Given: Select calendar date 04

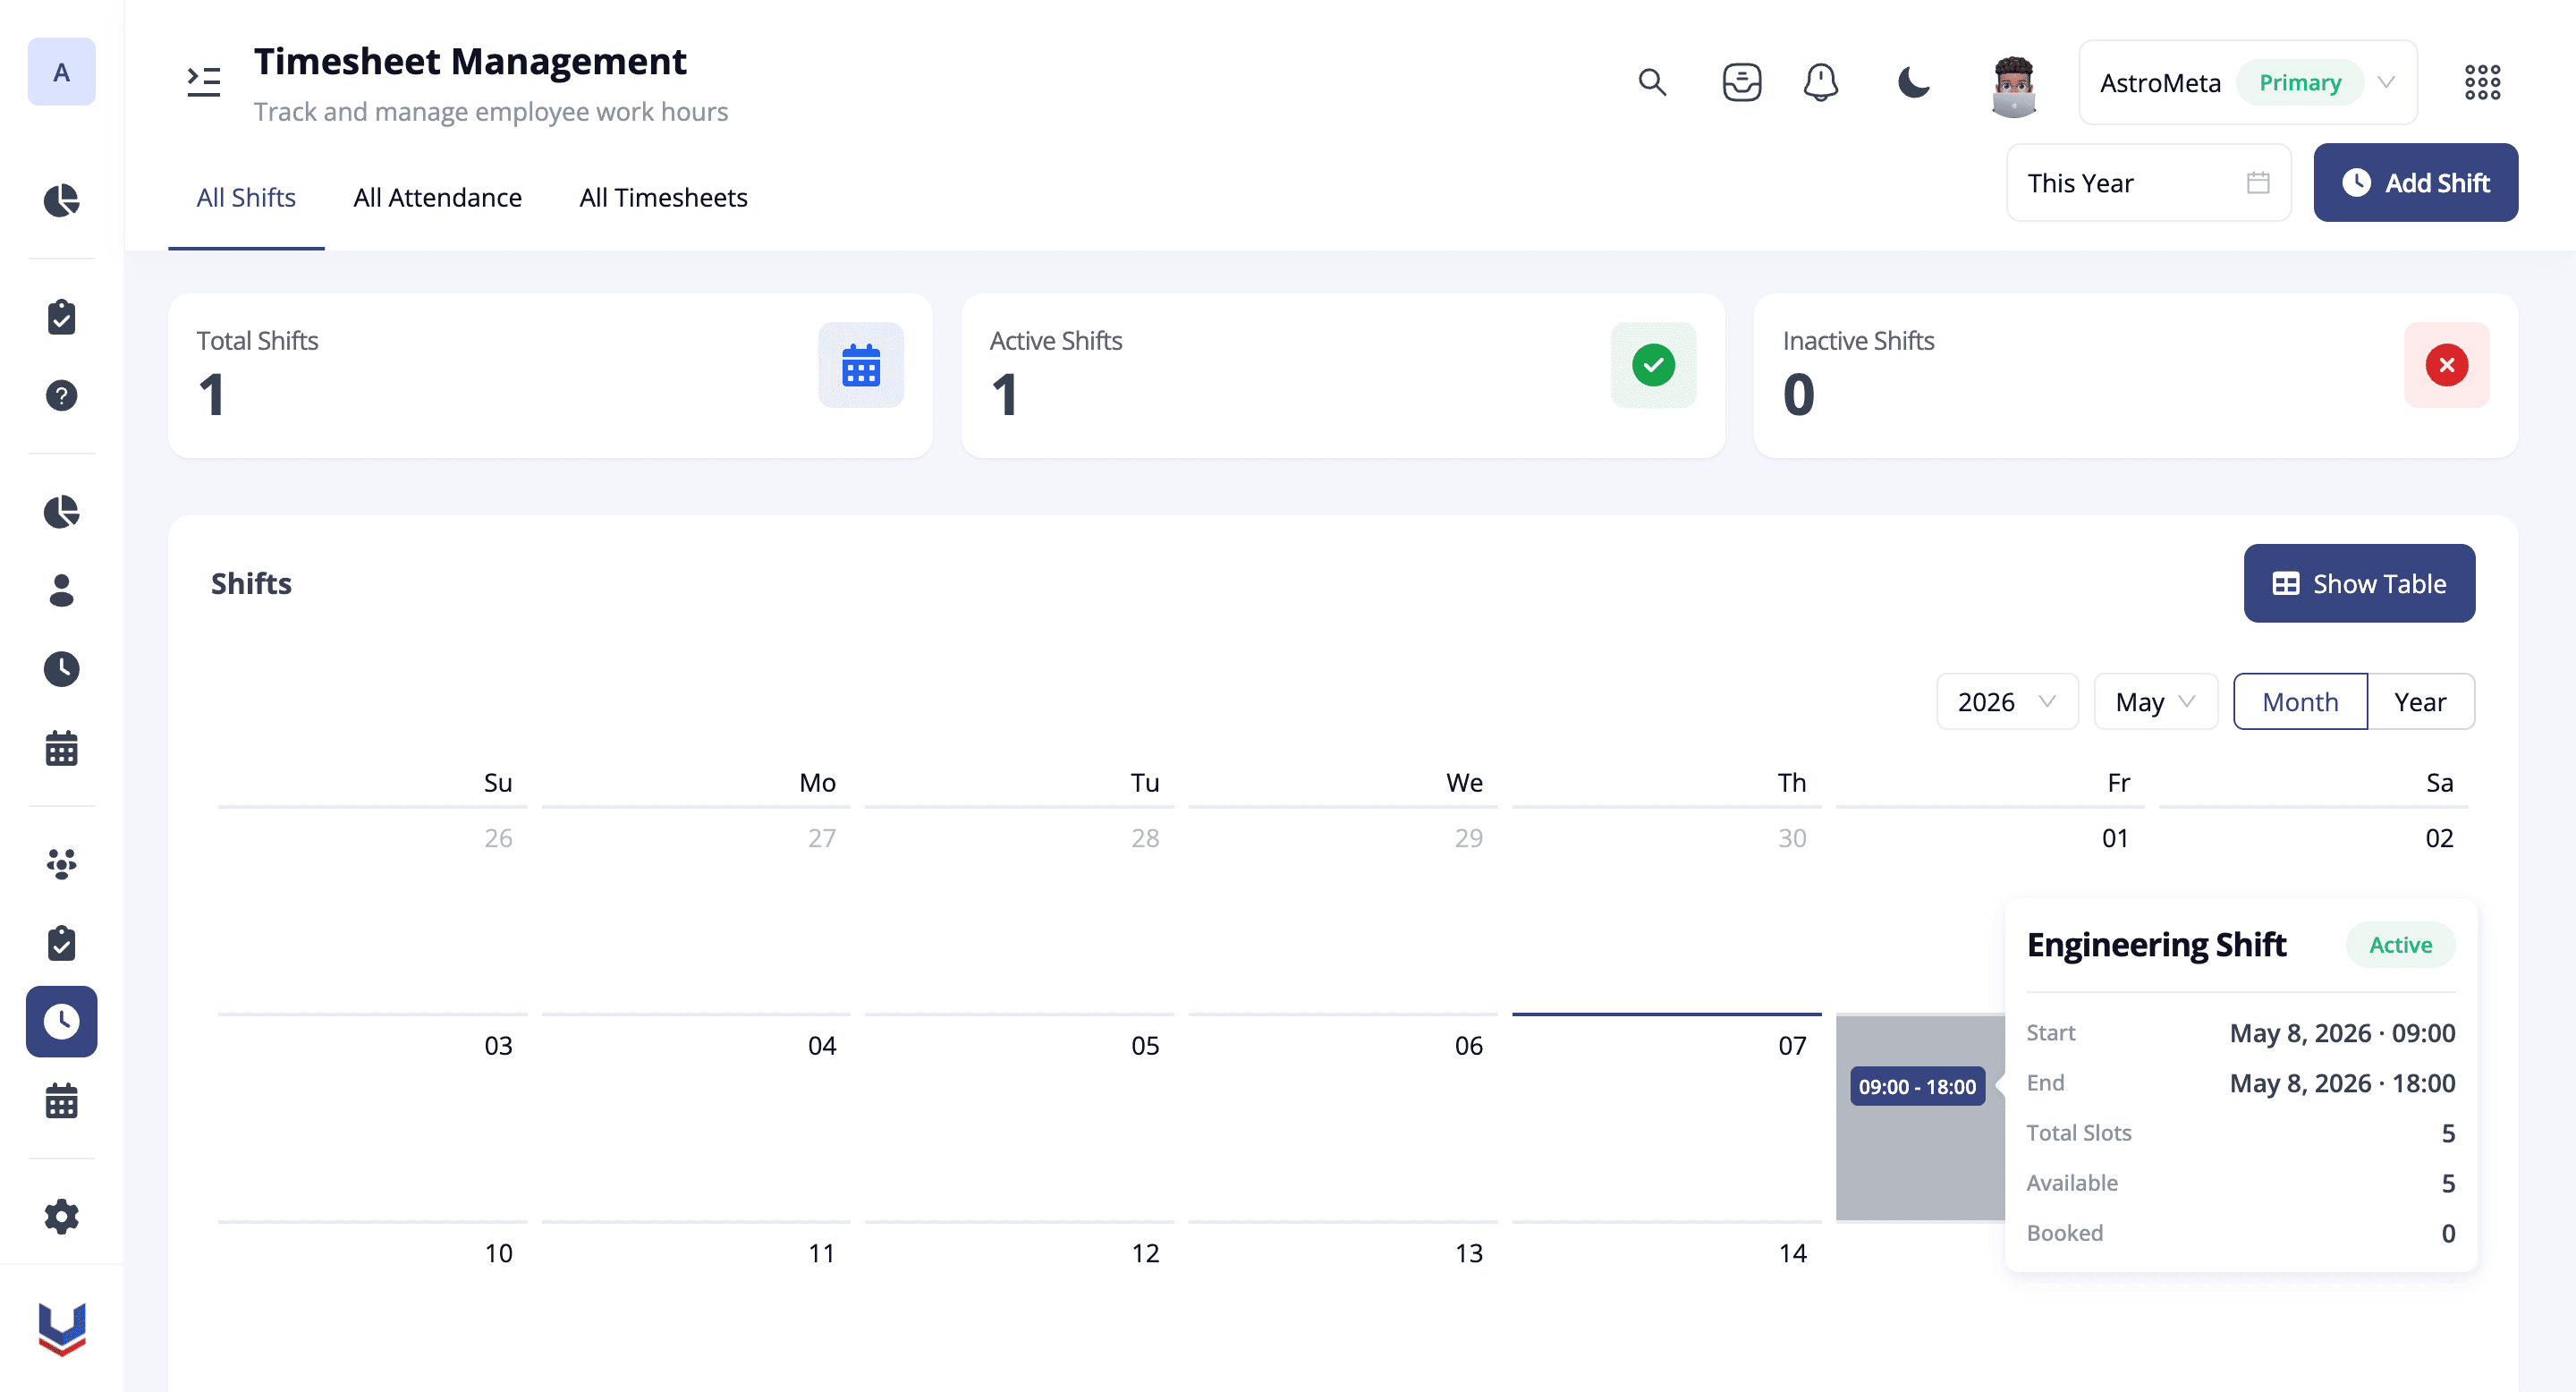Looking at the screenshot, I should coord(696,1117).
